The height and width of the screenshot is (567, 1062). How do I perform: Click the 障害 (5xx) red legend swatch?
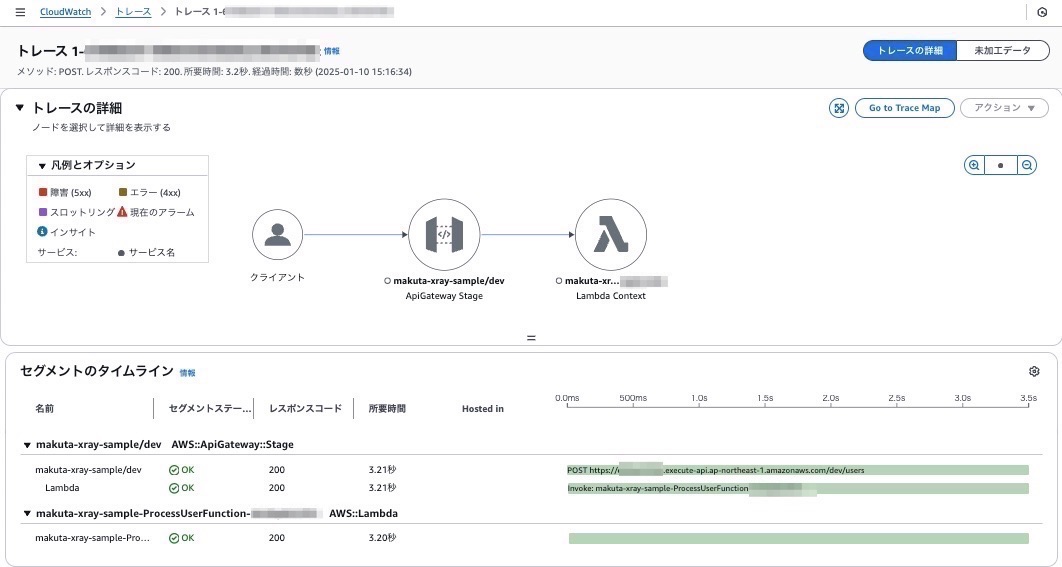click(43, 192)
